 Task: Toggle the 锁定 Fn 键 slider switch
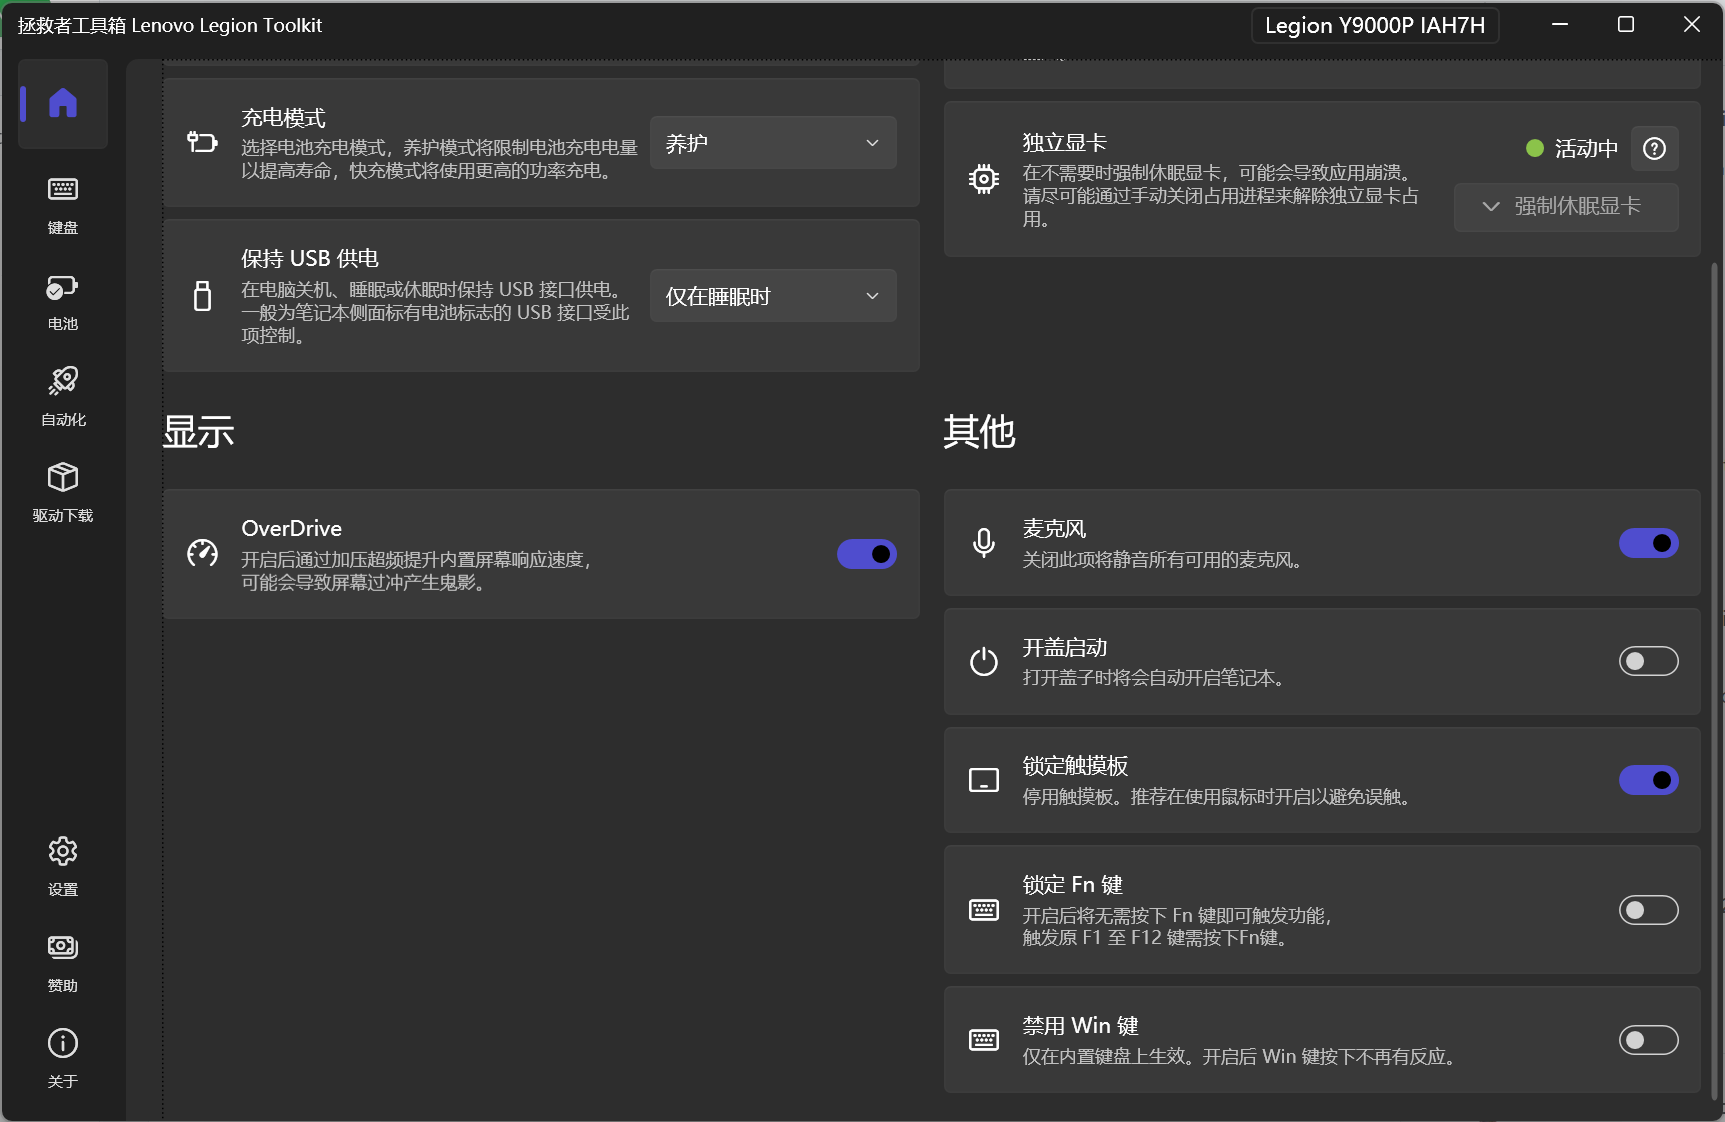(1648, 910)
